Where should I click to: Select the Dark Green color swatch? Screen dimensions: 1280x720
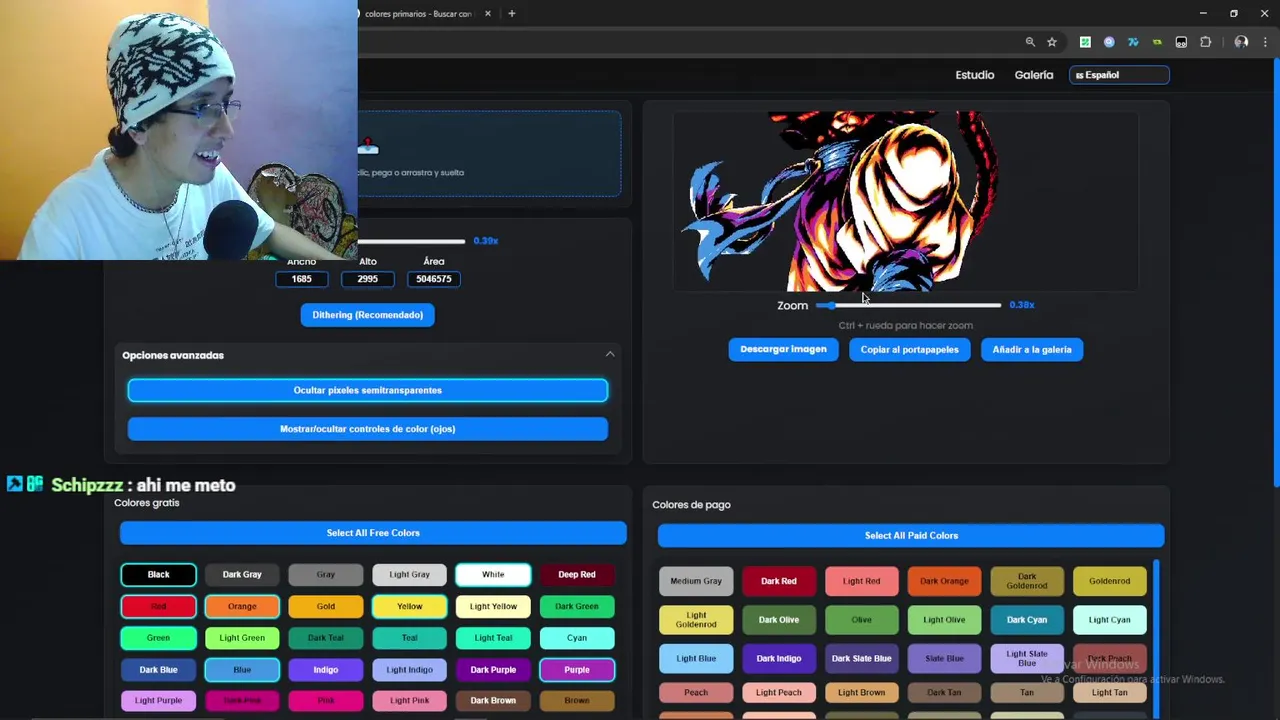click(x=577, y=606)
